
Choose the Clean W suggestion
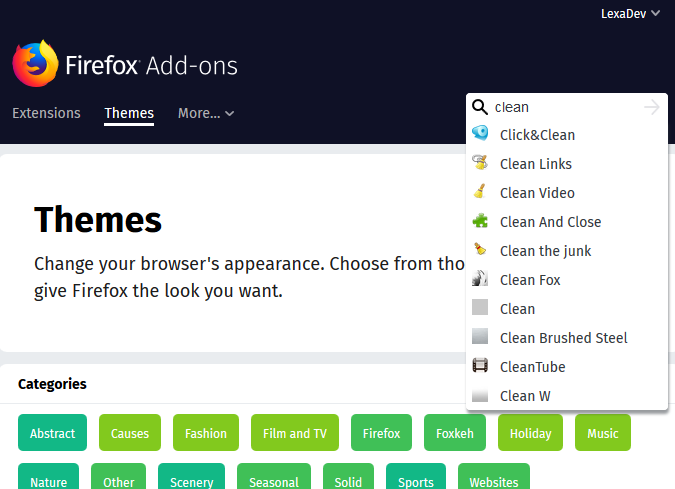tap(525, 396)
